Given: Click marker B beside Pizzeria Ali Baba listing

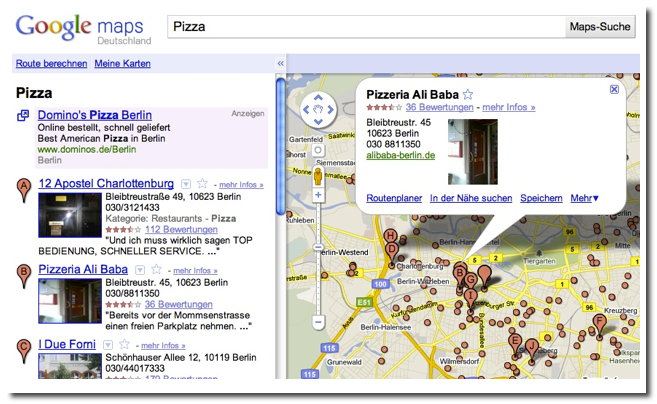Looking at the screenshot, I should (24, 276).
